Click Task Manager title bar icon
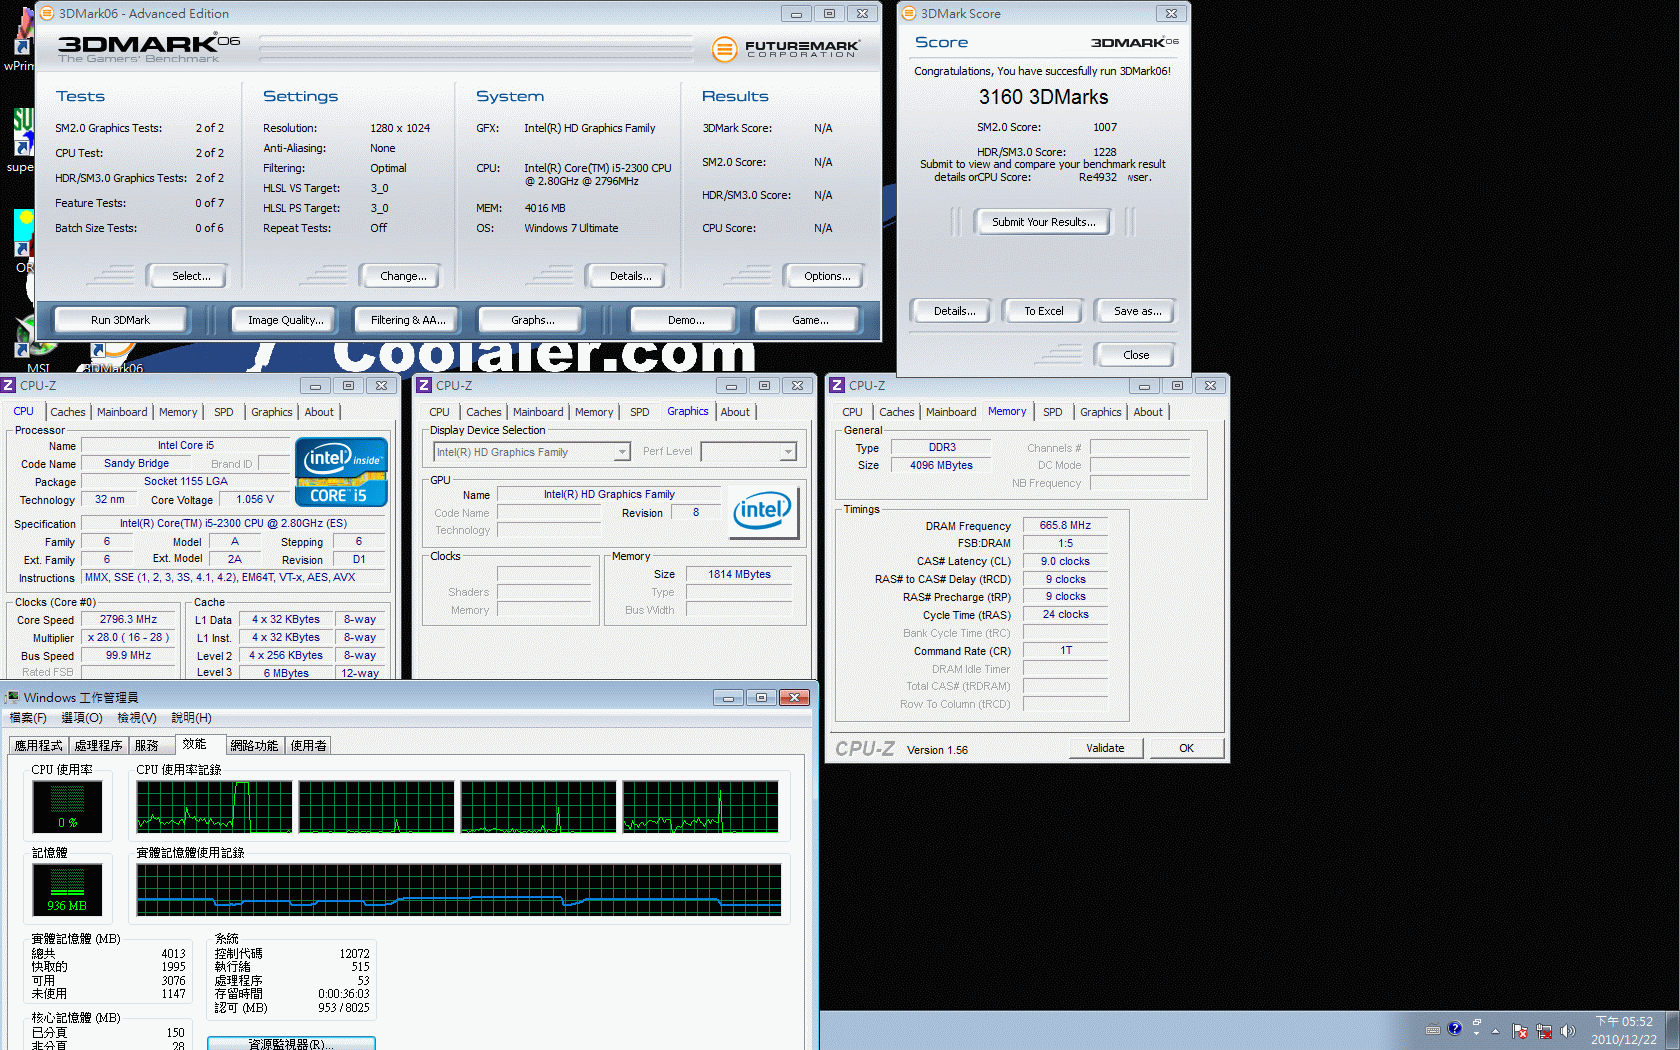 click(x=12, y=697)
